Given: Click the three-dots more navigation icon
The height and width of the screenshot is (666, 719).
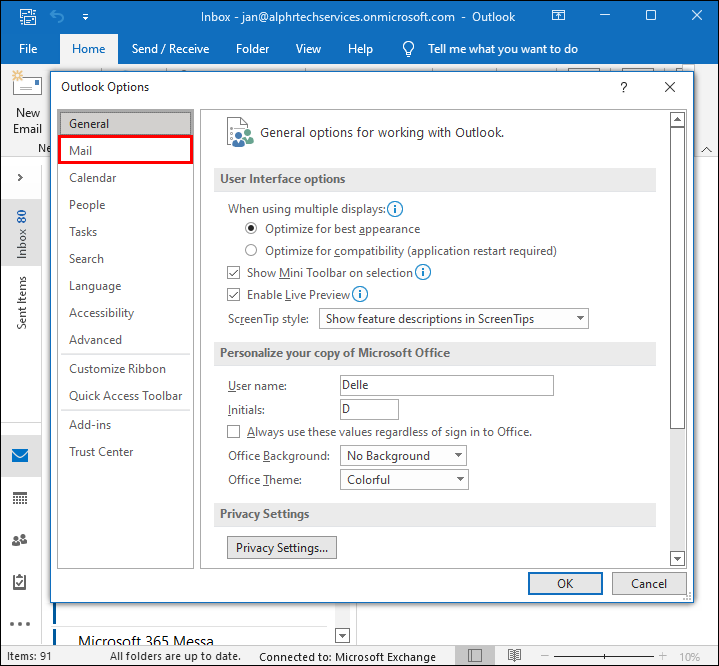Looking at the screenshot, I should click(x=20, y=624).
